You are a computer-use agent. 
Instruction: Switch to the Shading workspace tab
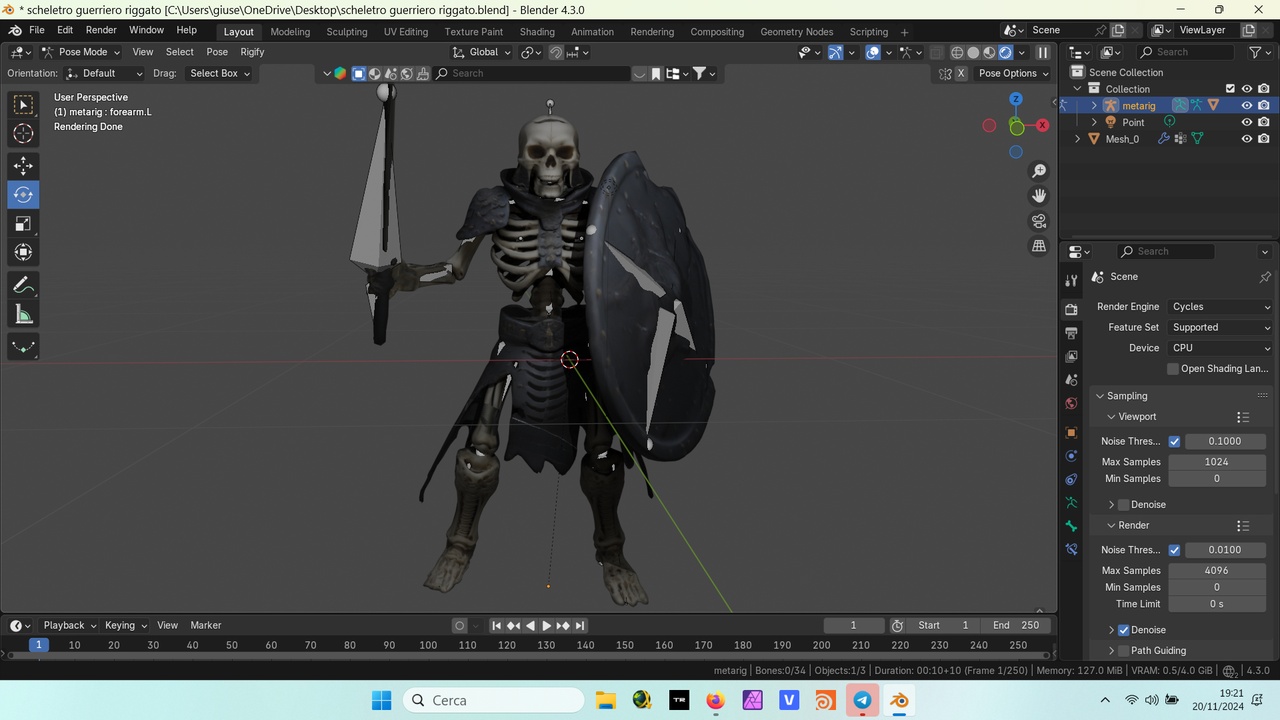pyautogui.click(x=537, y=32)
